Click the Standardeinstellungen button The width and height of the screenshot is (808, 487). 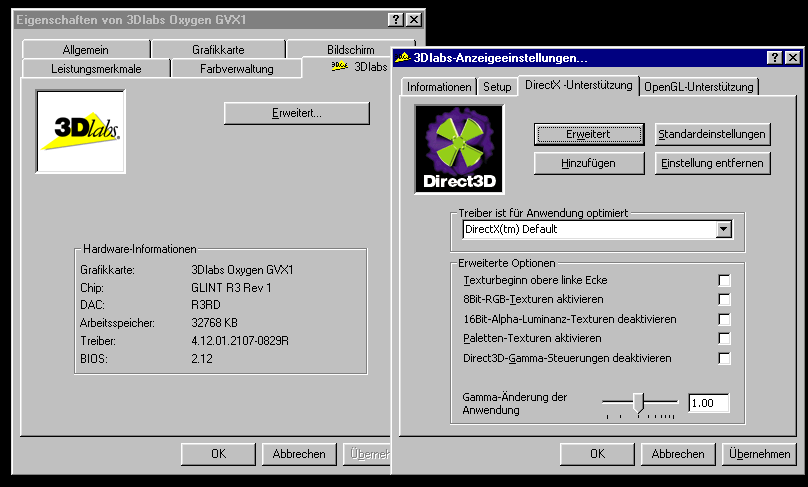pos(713,134)
